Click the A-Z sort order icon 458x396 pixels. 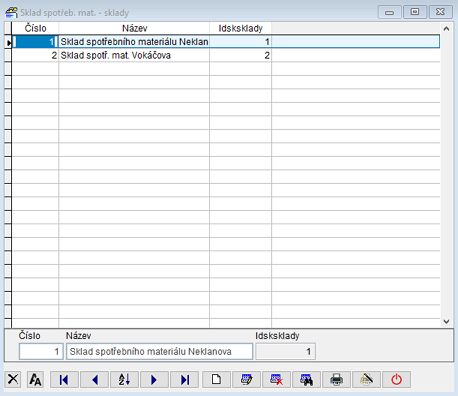(124, 379)
